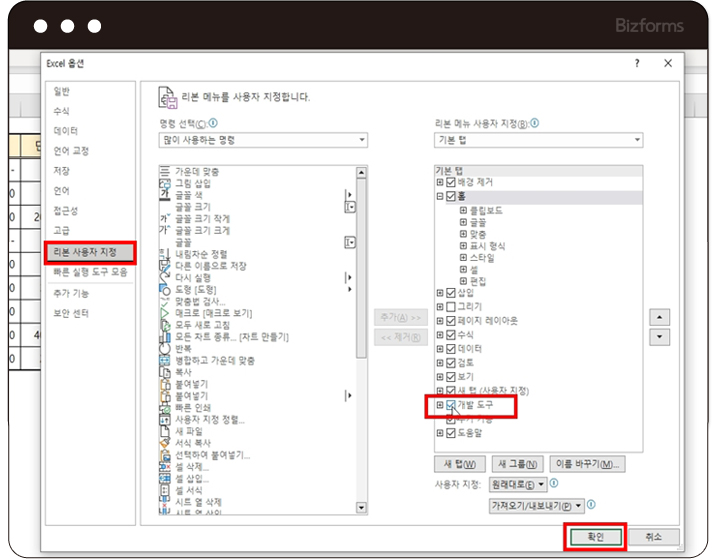Select the 다시 실행 command icon

pyautogui.click(x=165, y=278)
